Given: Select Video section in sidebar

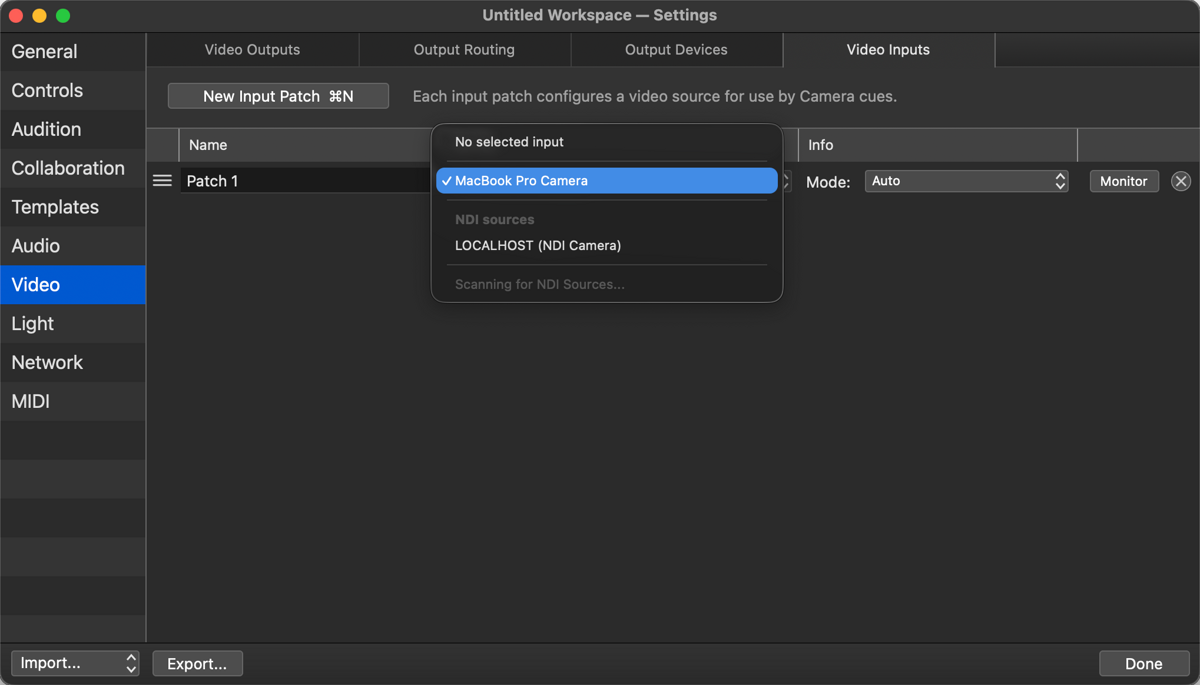Looking at the screenshot, I should 73,285.
